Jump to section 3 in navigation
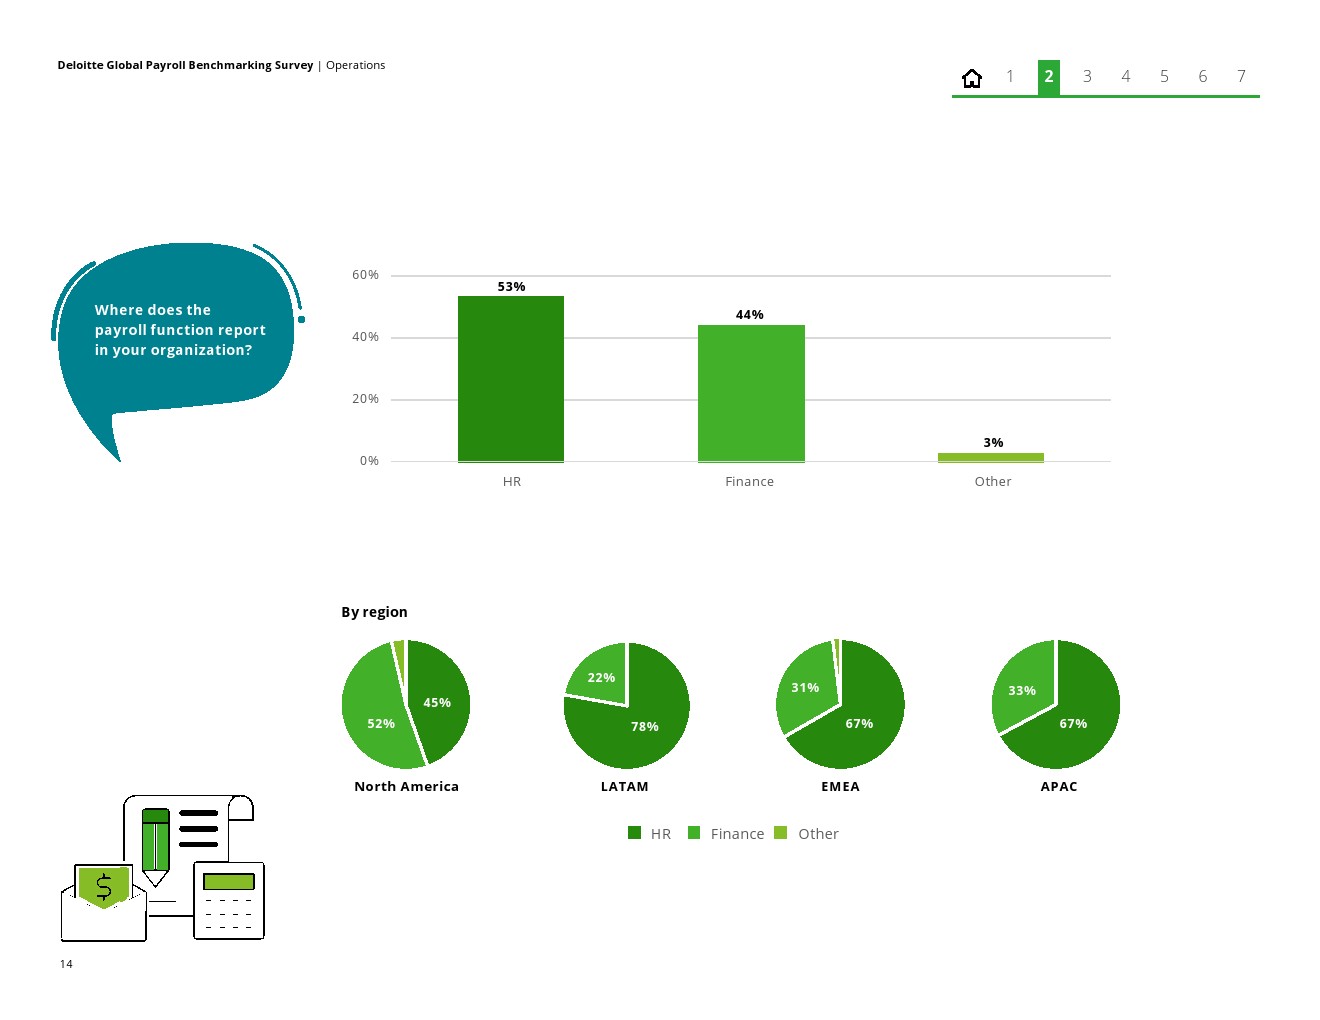Screen dimensions: 1320x1020 point(1087,77)
